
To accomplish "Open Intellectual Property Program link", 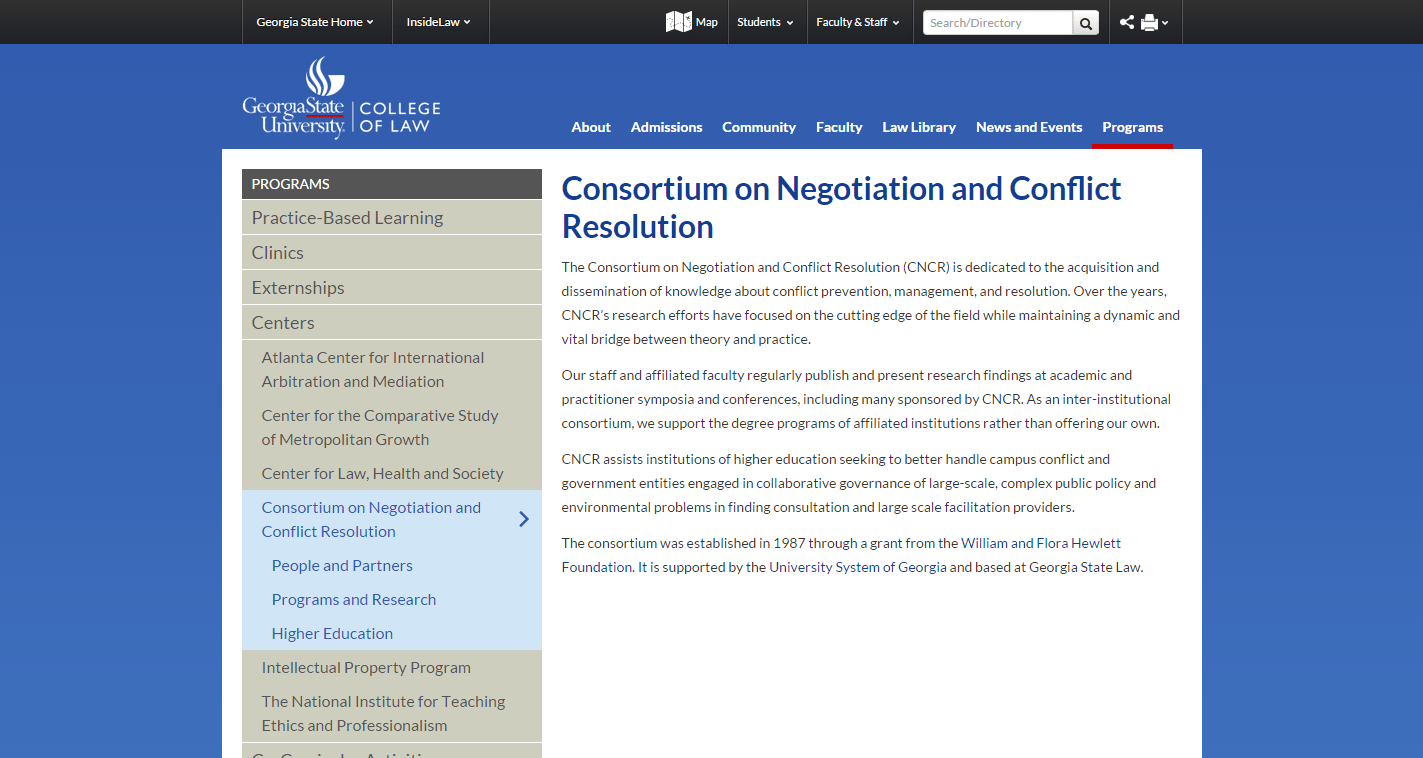I will (392, 667).
